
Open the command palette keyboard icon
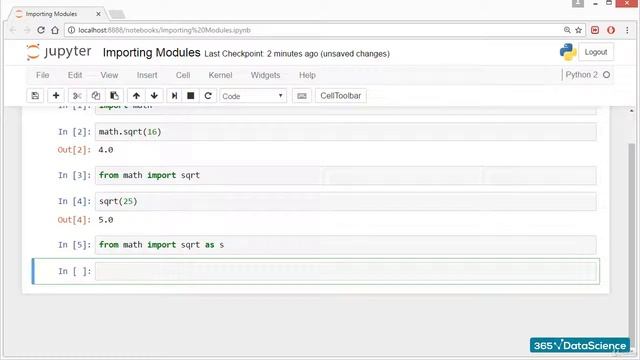[x=302, y=96]
